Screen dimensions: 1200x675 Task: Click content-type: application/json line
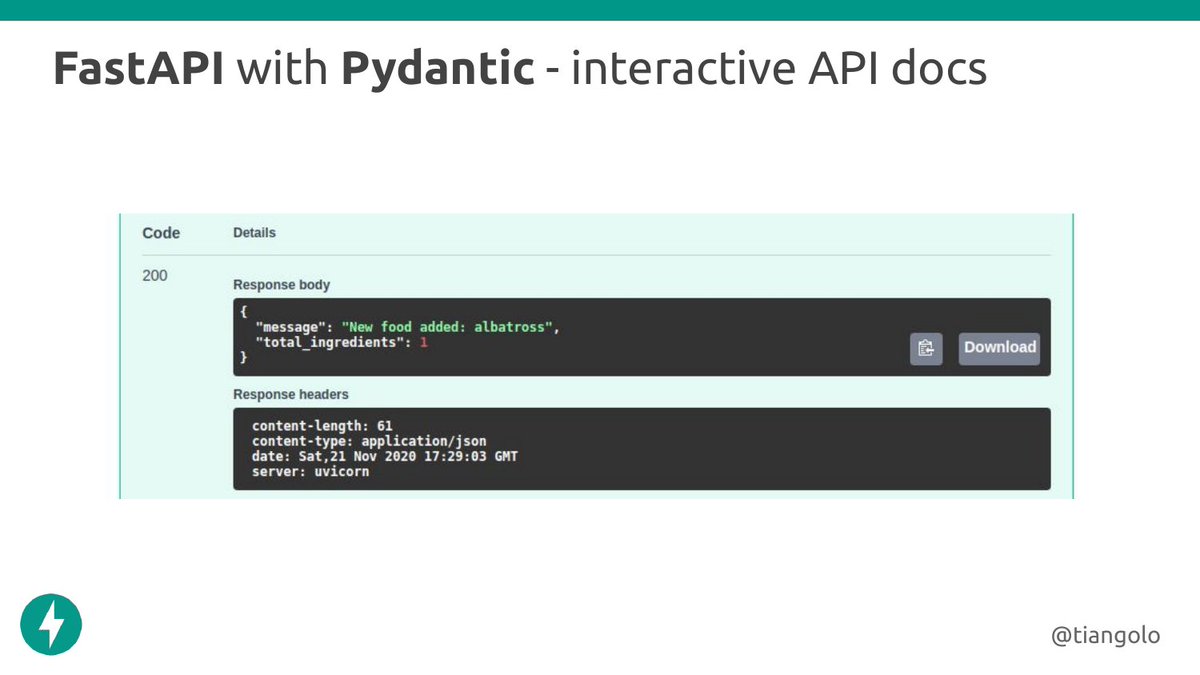pyautogui.click(x=369, y=441)
